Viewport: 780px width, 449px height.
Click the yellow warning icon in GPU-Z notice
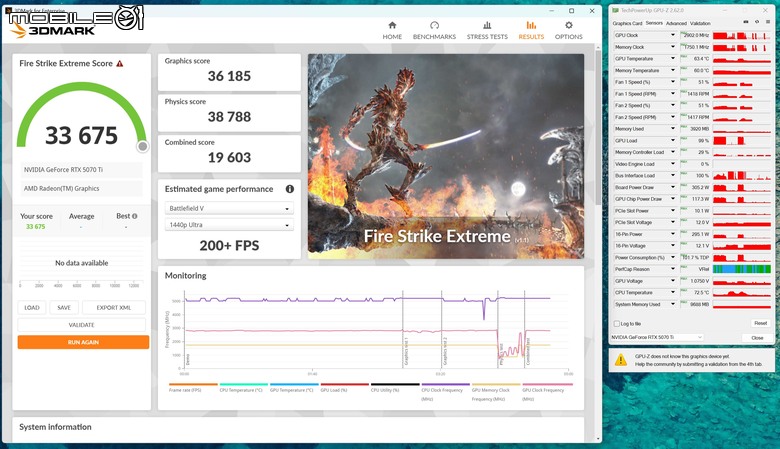pos(621,359)
